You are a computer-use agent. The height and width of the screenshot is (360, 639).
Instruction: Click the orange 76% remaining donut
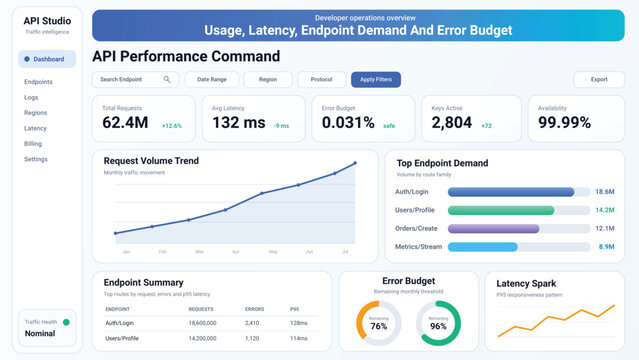pyautogui.click(x=379, y=323)
